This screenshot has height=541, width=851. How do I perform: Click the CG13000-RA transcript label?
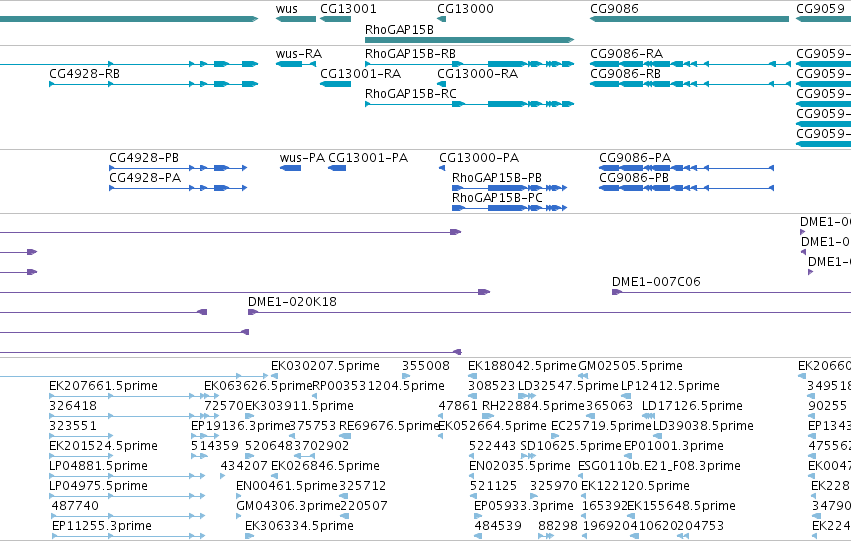pos(478,74)
